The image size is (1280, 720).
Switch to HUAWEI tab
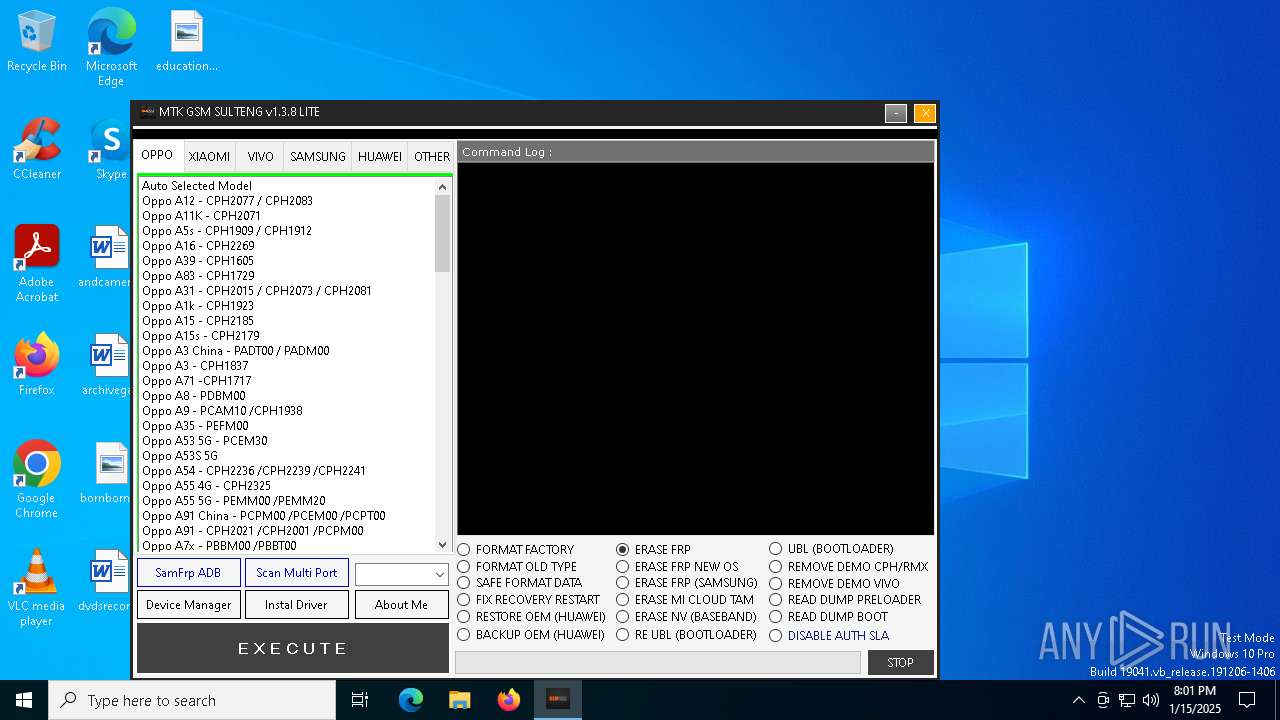tap(380, 157)
